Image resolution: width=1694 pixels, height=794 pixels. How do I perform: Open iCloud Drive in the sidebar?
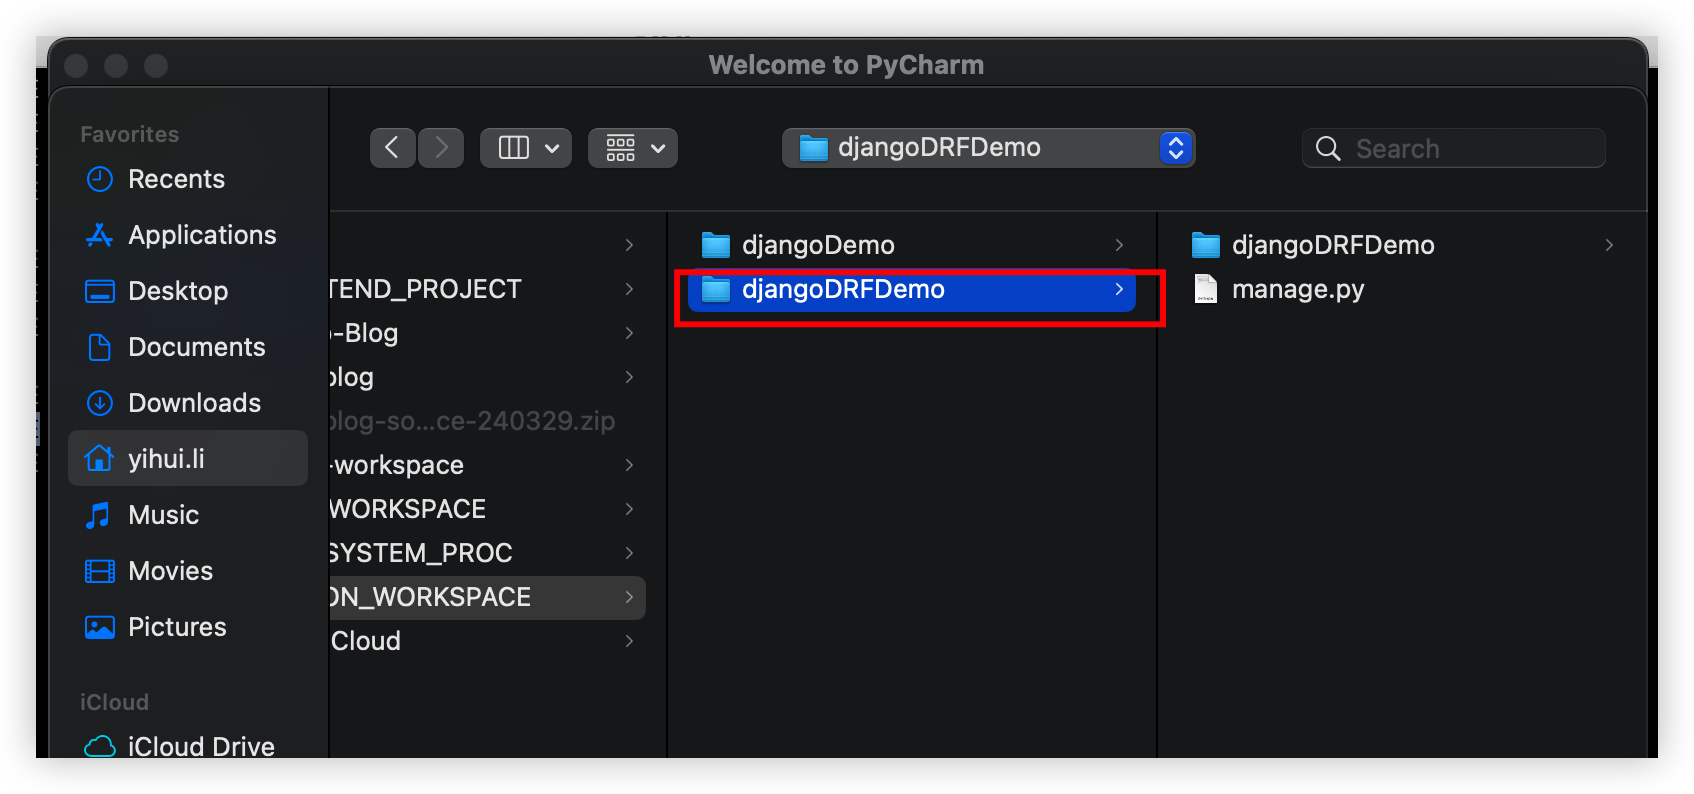(x=200, y=746)
